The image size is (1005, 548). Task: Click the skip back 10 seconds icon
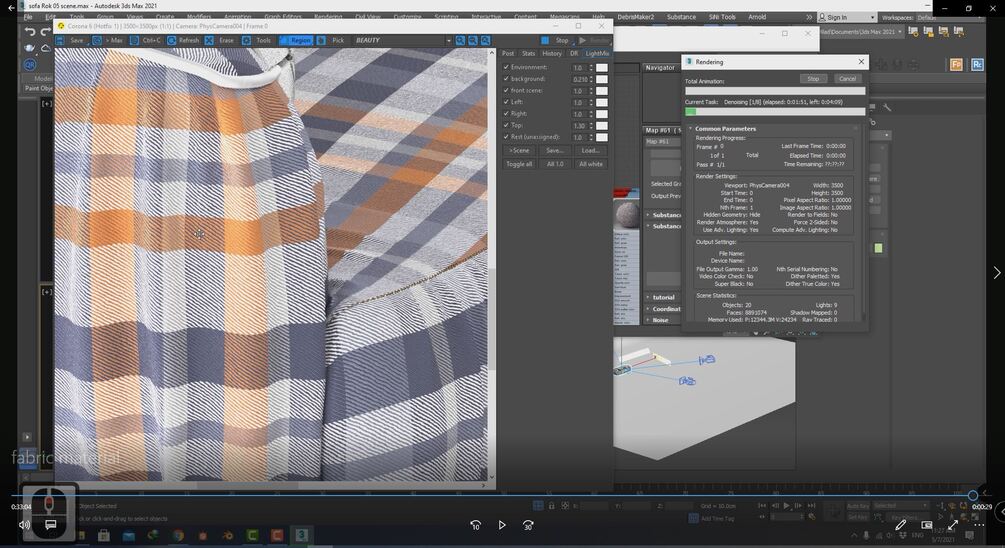coord(476,525)
